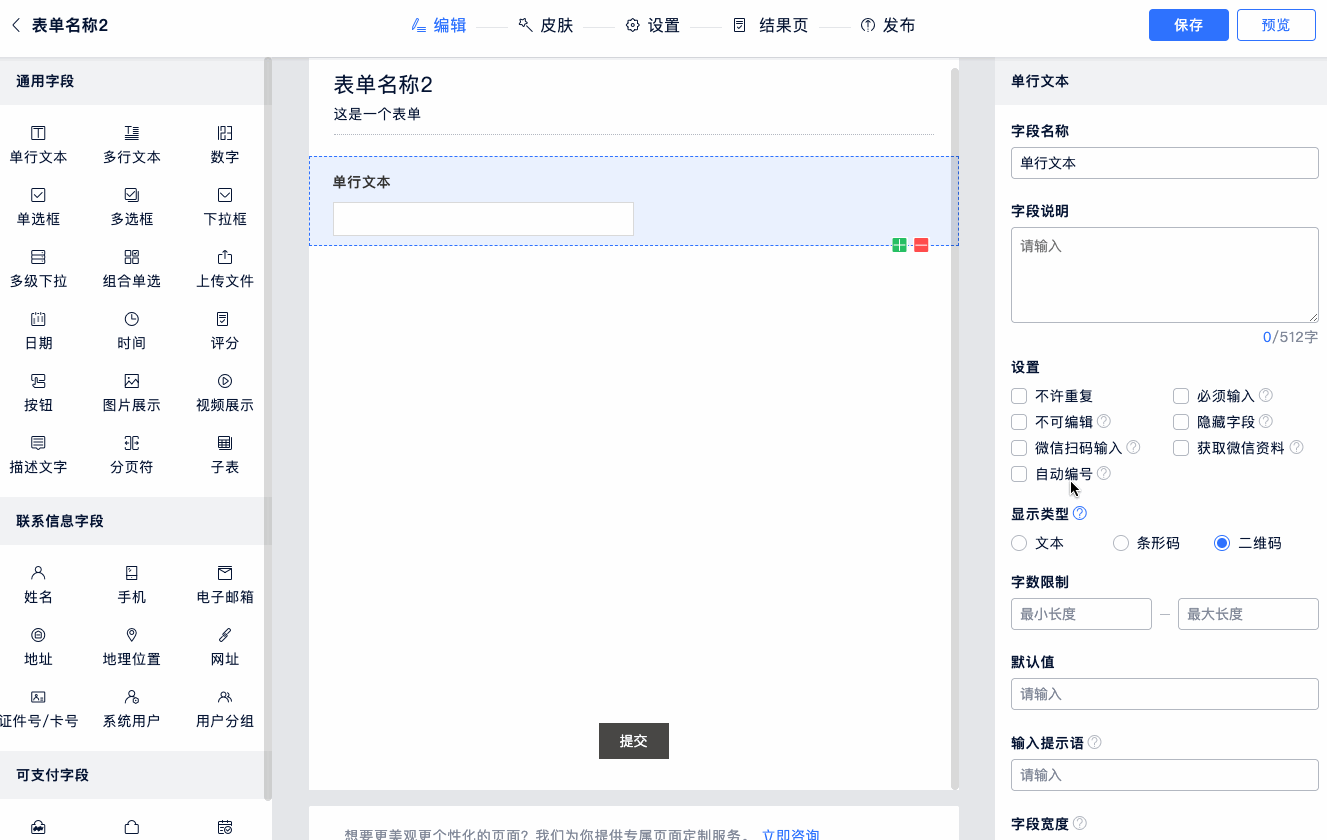Open the 立即咨询 link
Image resolution: width=1327 pixels, height=840 pixels.
[x=790, y=834]
